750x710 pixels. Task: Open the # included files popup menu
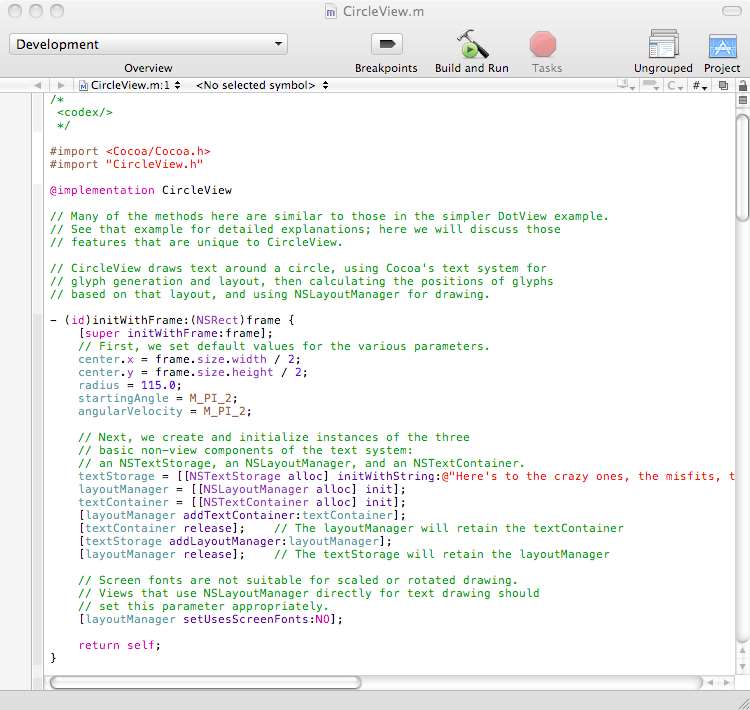pyautogui.click(x=700, y=86)
